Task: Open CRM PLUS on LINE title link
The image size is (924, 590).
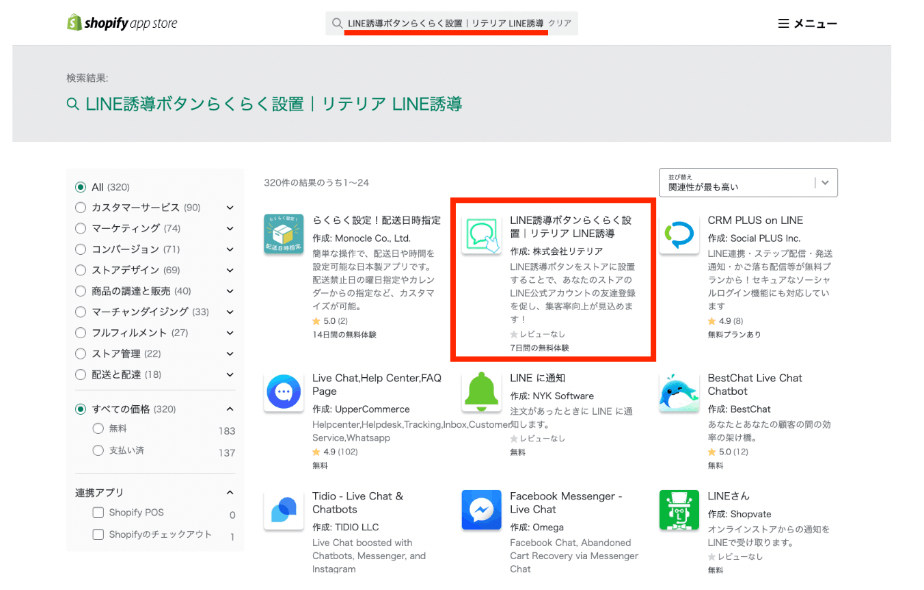Action: (x=755, y=220)
